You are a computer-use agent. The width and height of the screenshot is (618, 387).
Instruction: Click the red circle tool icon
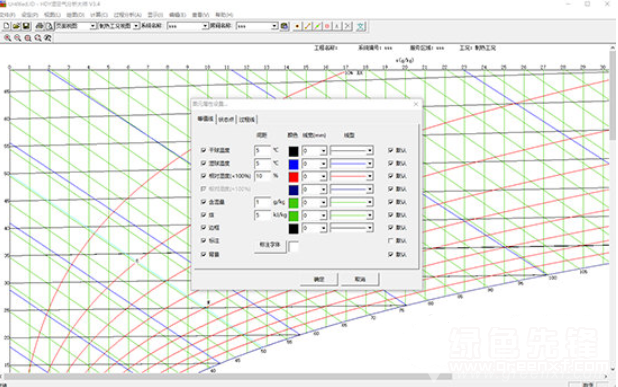click(x=327, y=26)
